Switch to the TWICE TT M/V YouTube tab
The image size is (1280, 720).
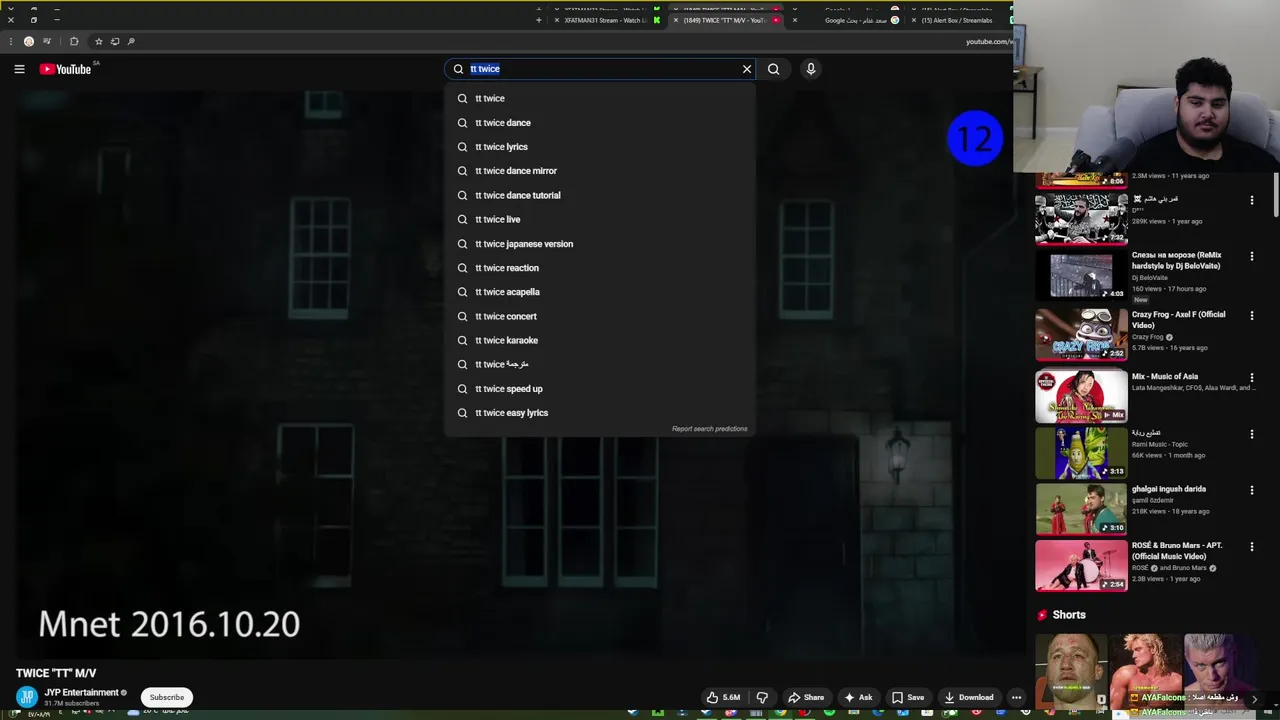tap(725, 20)
